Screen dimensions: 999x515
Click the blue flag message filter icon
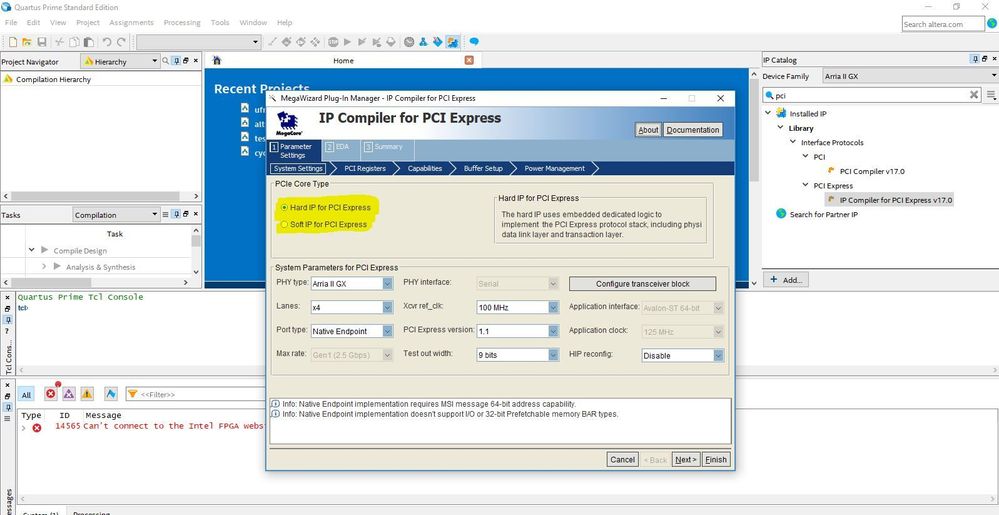111,394
